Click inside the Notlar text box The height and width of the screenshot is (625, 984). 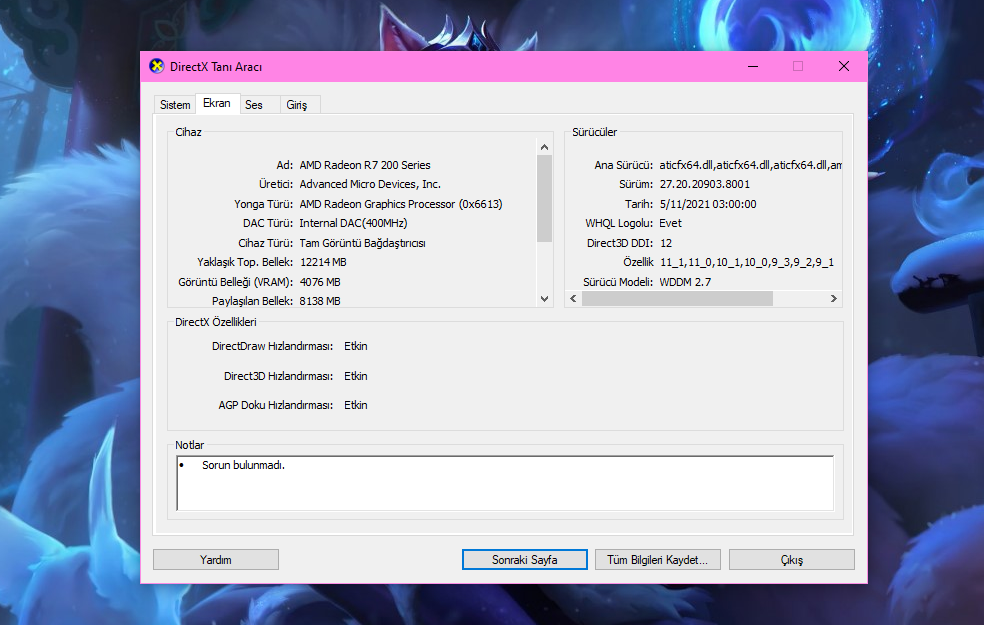click(x=505, y=483)
